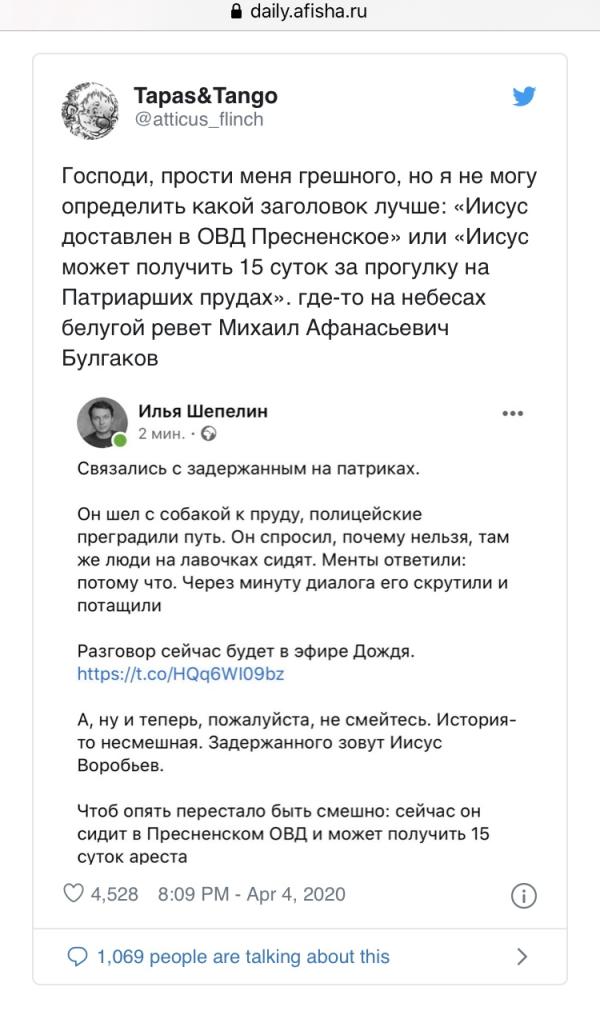Screen dimensions: 600x1034
Task: Click the Tapas&Tango display name
Action: [205, 96]
